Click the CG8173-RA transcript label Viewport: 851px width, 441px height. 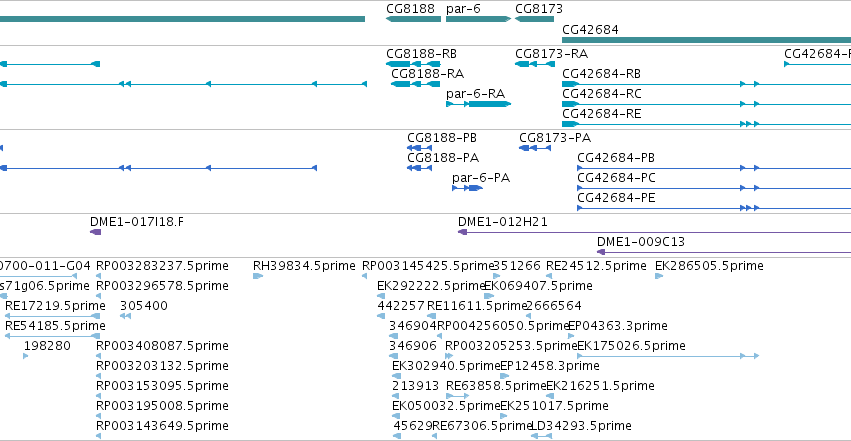tap(551, 54)
